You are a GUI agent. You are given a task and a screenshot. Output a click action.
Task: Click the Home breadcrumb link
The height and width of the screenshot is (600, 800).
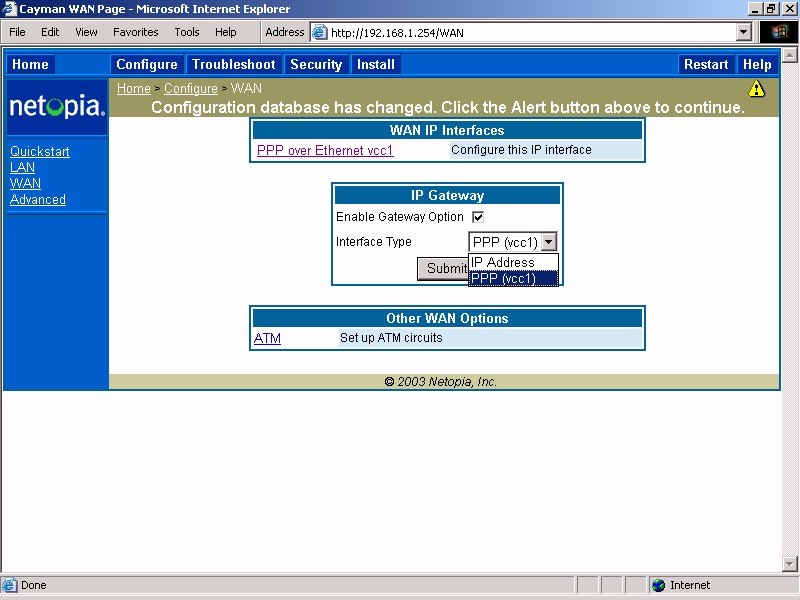point(134,89)
